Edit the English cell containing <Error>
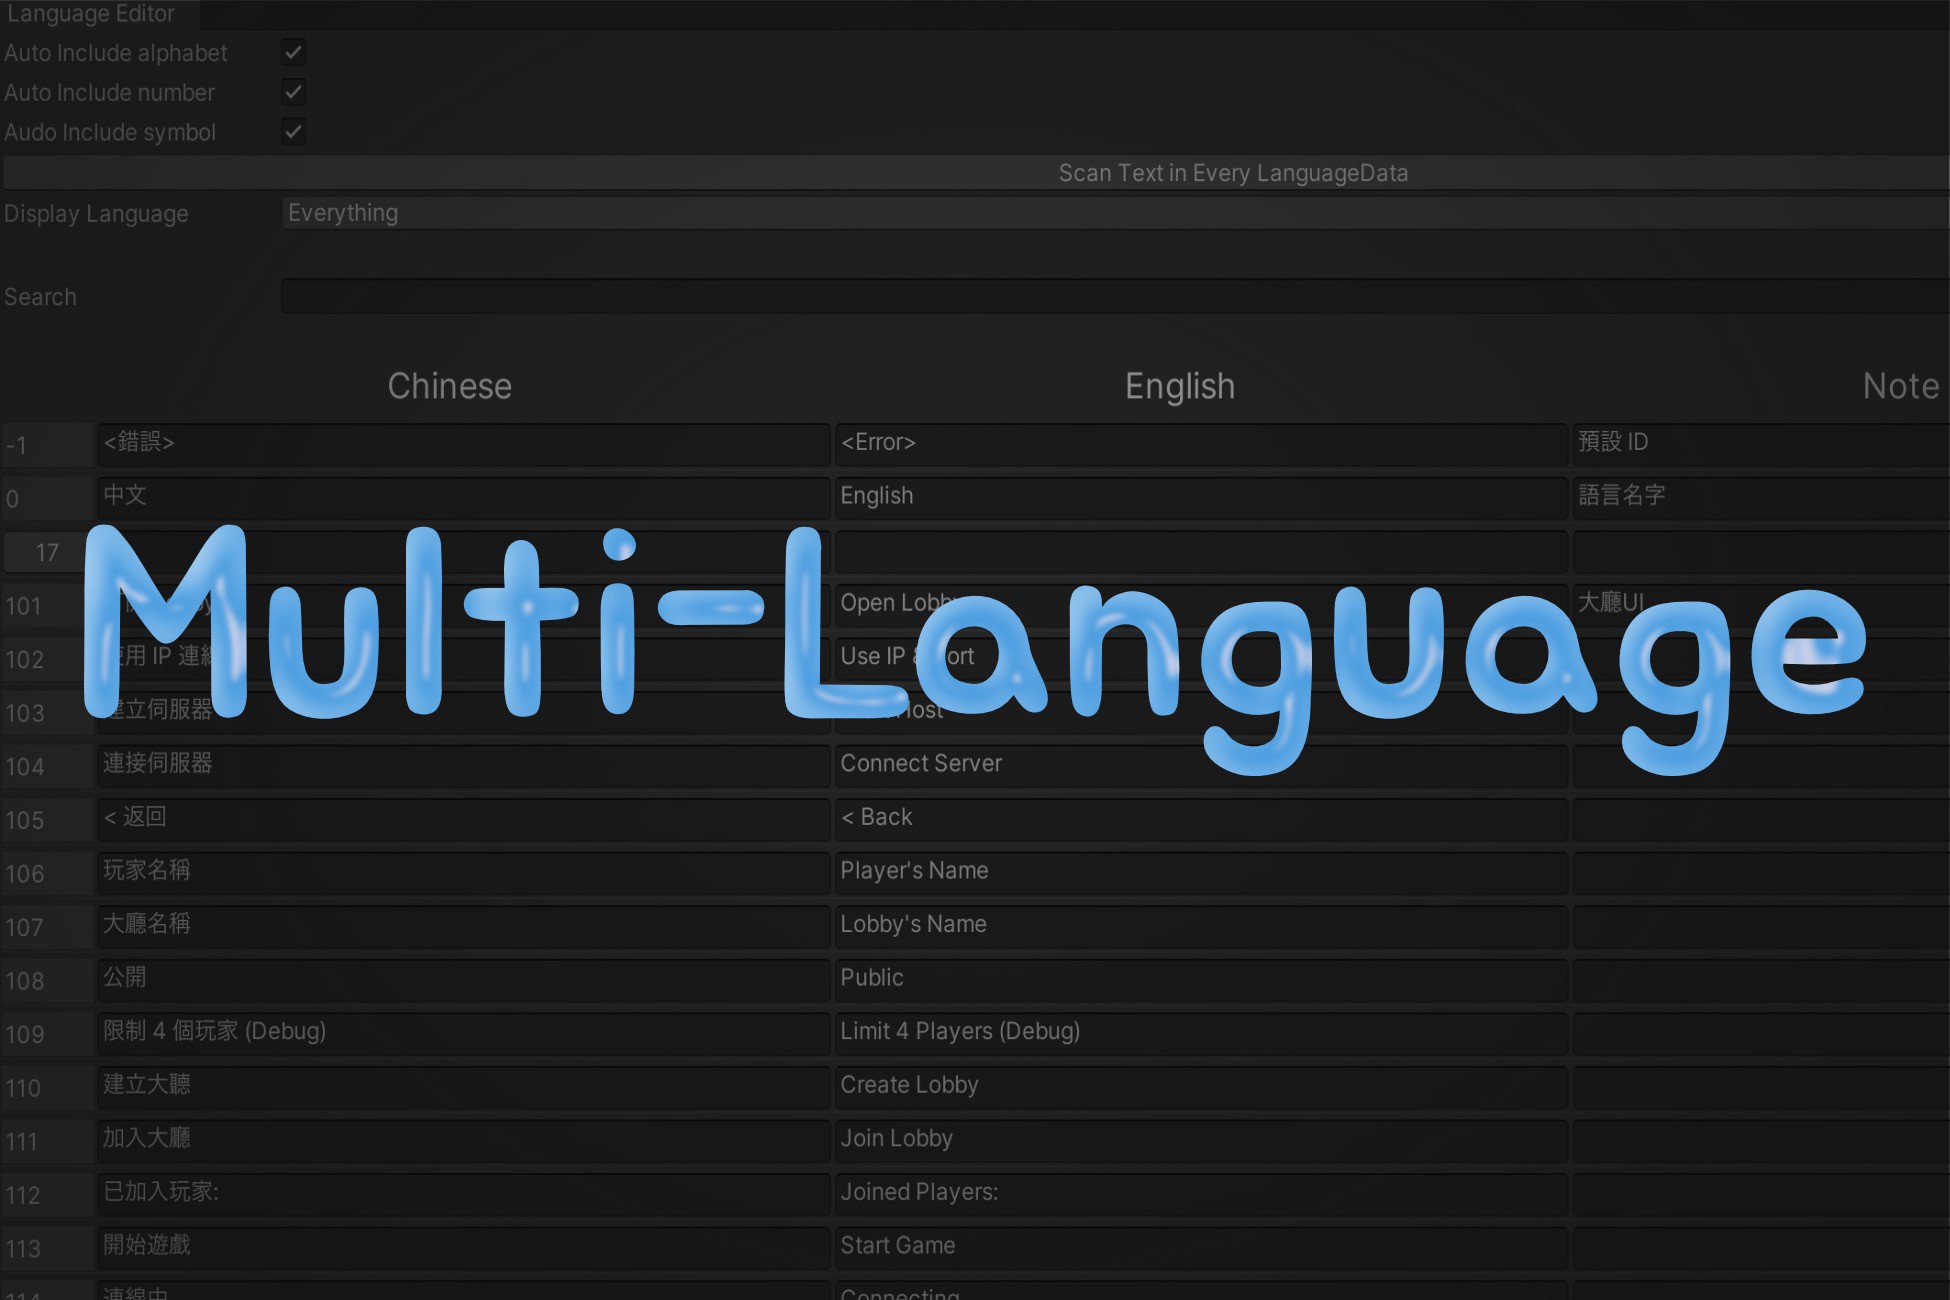The width and height of the screenshot is (1950, 1300). click(x=1200, y=443)
